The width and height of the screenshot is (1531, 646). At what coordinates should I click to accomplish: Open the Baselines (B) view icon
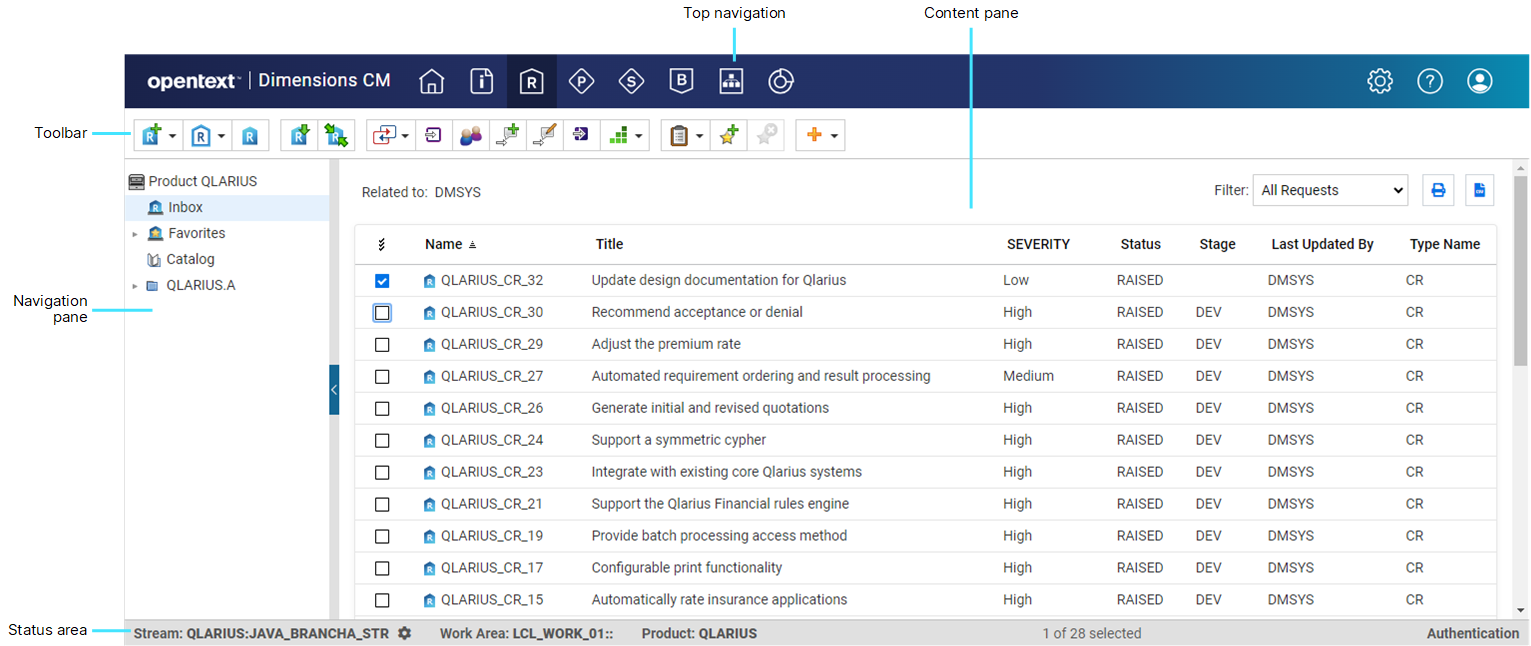[681, 82]
